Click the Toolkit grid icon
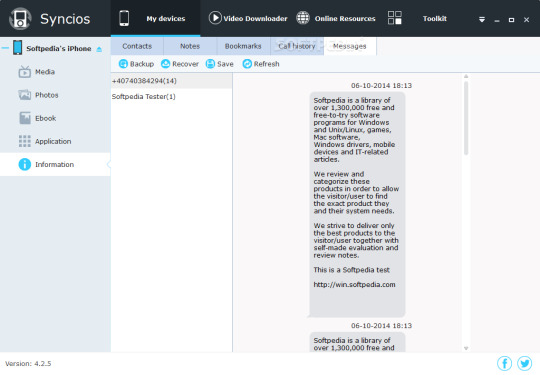Image resolution: width=540 pixels, height=375 pixels. coord(395,18)
